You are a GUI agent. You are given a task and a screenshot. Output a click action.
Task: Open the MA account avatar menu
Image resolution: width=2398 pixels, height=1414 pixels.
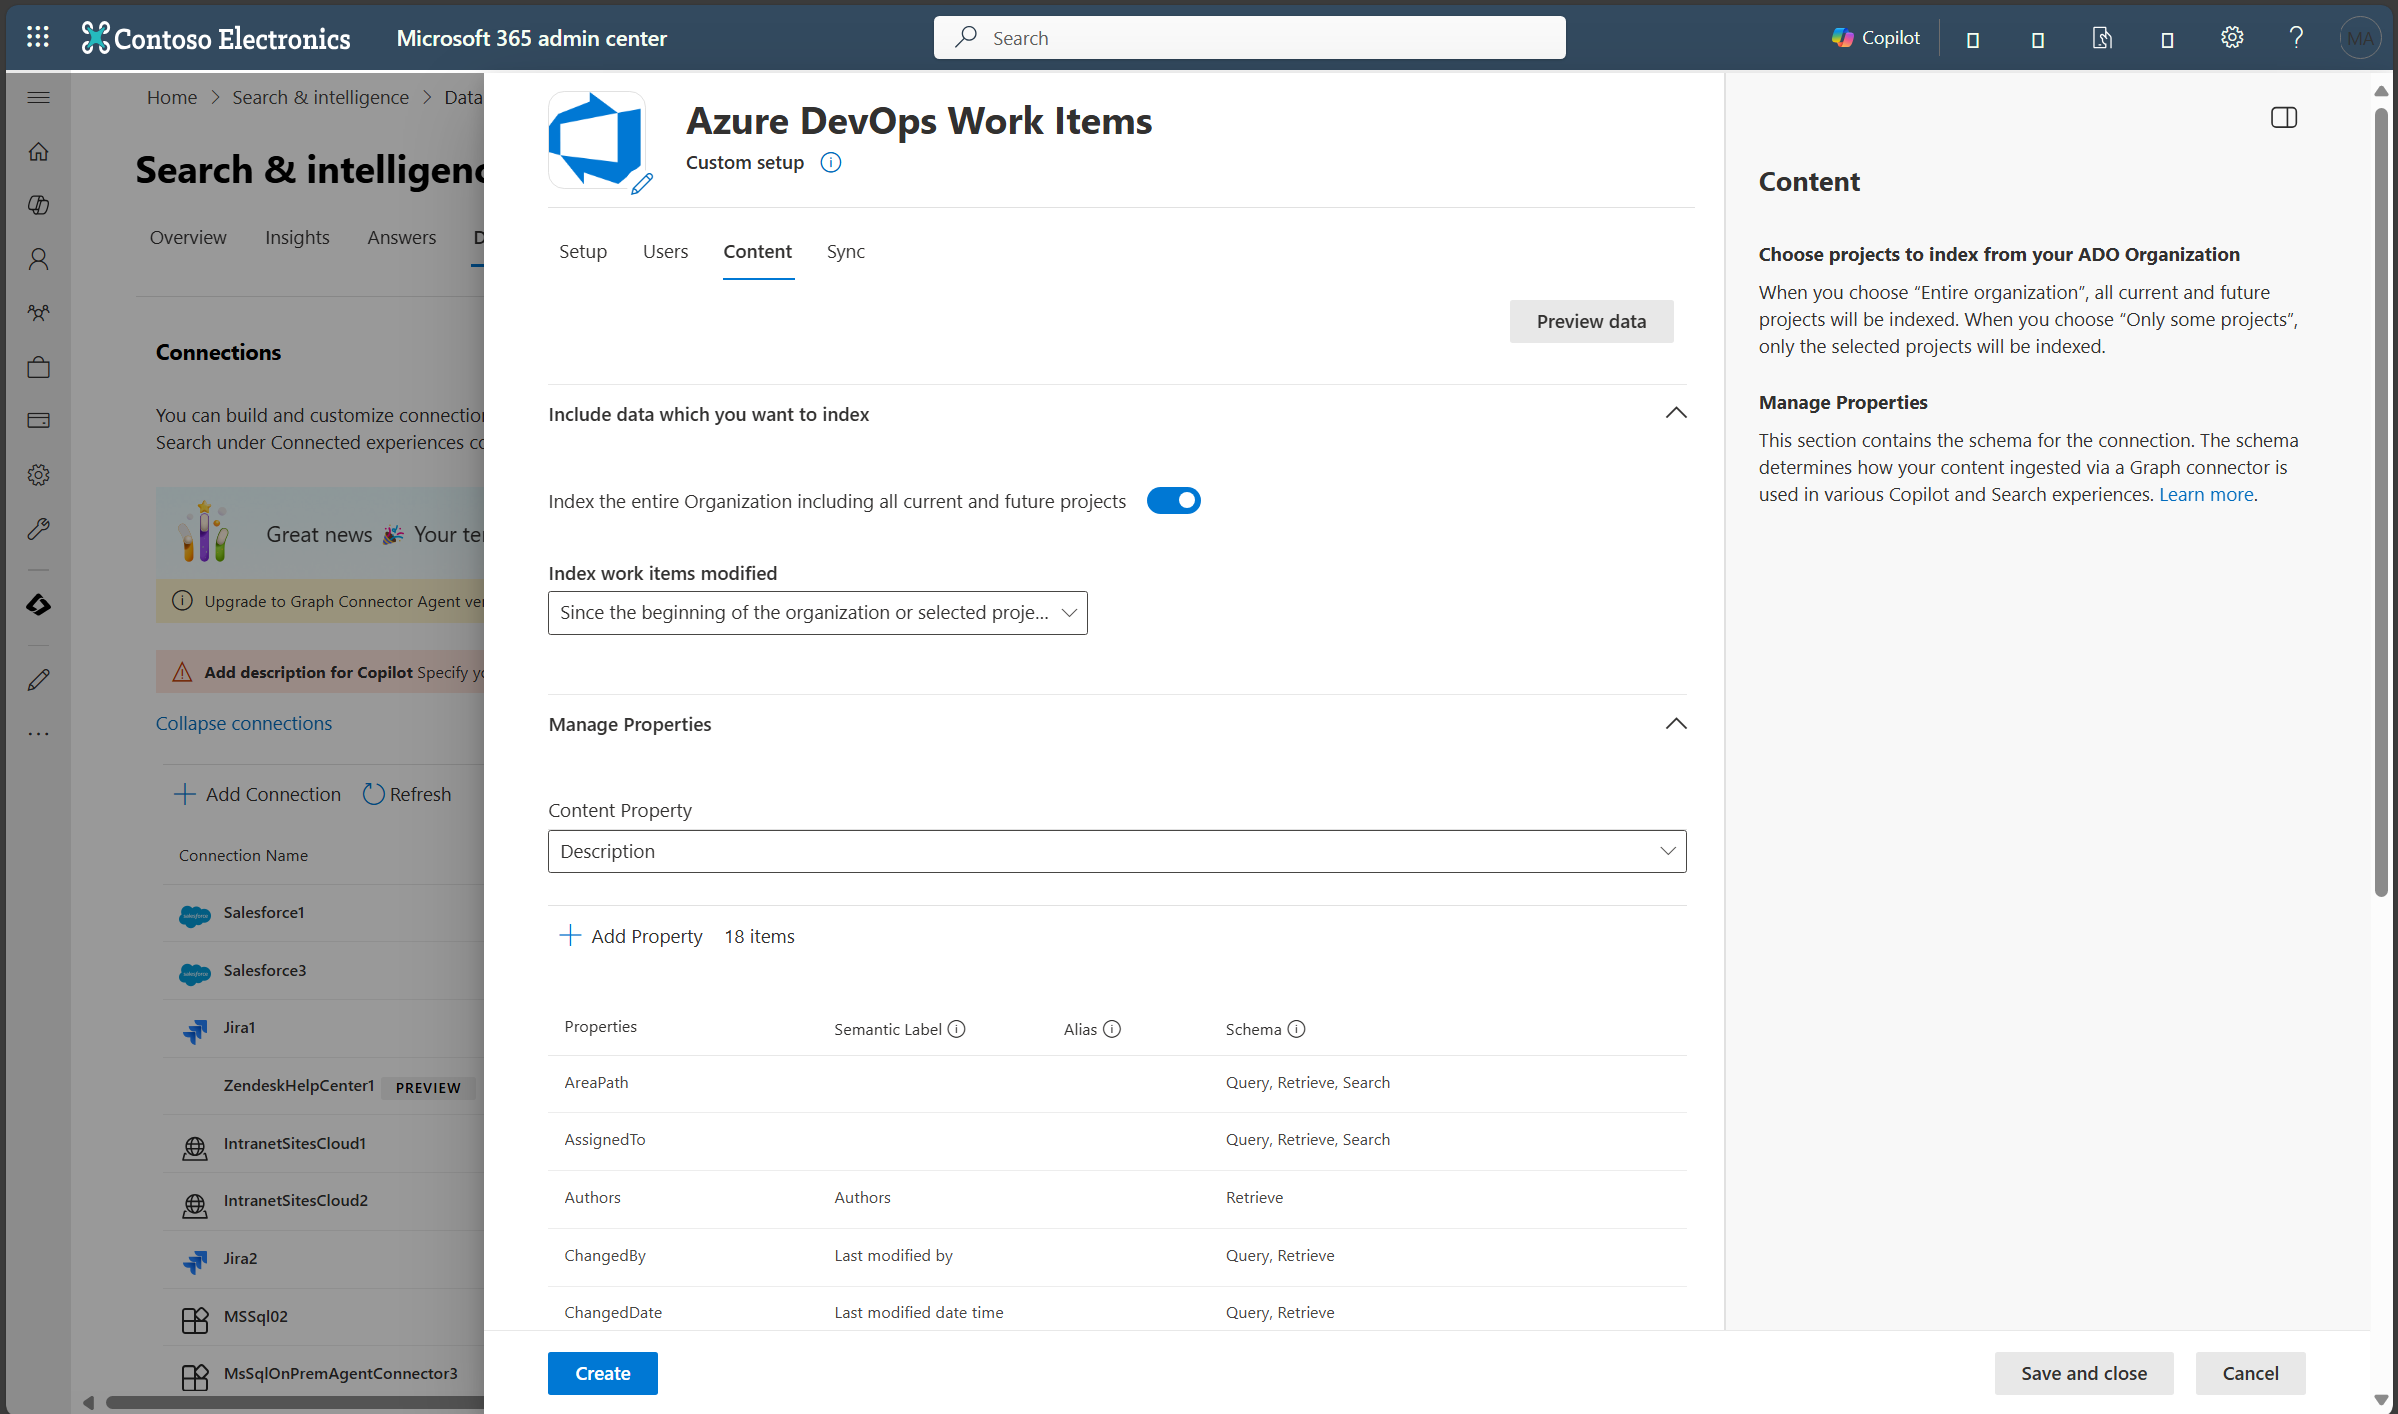2360,37
